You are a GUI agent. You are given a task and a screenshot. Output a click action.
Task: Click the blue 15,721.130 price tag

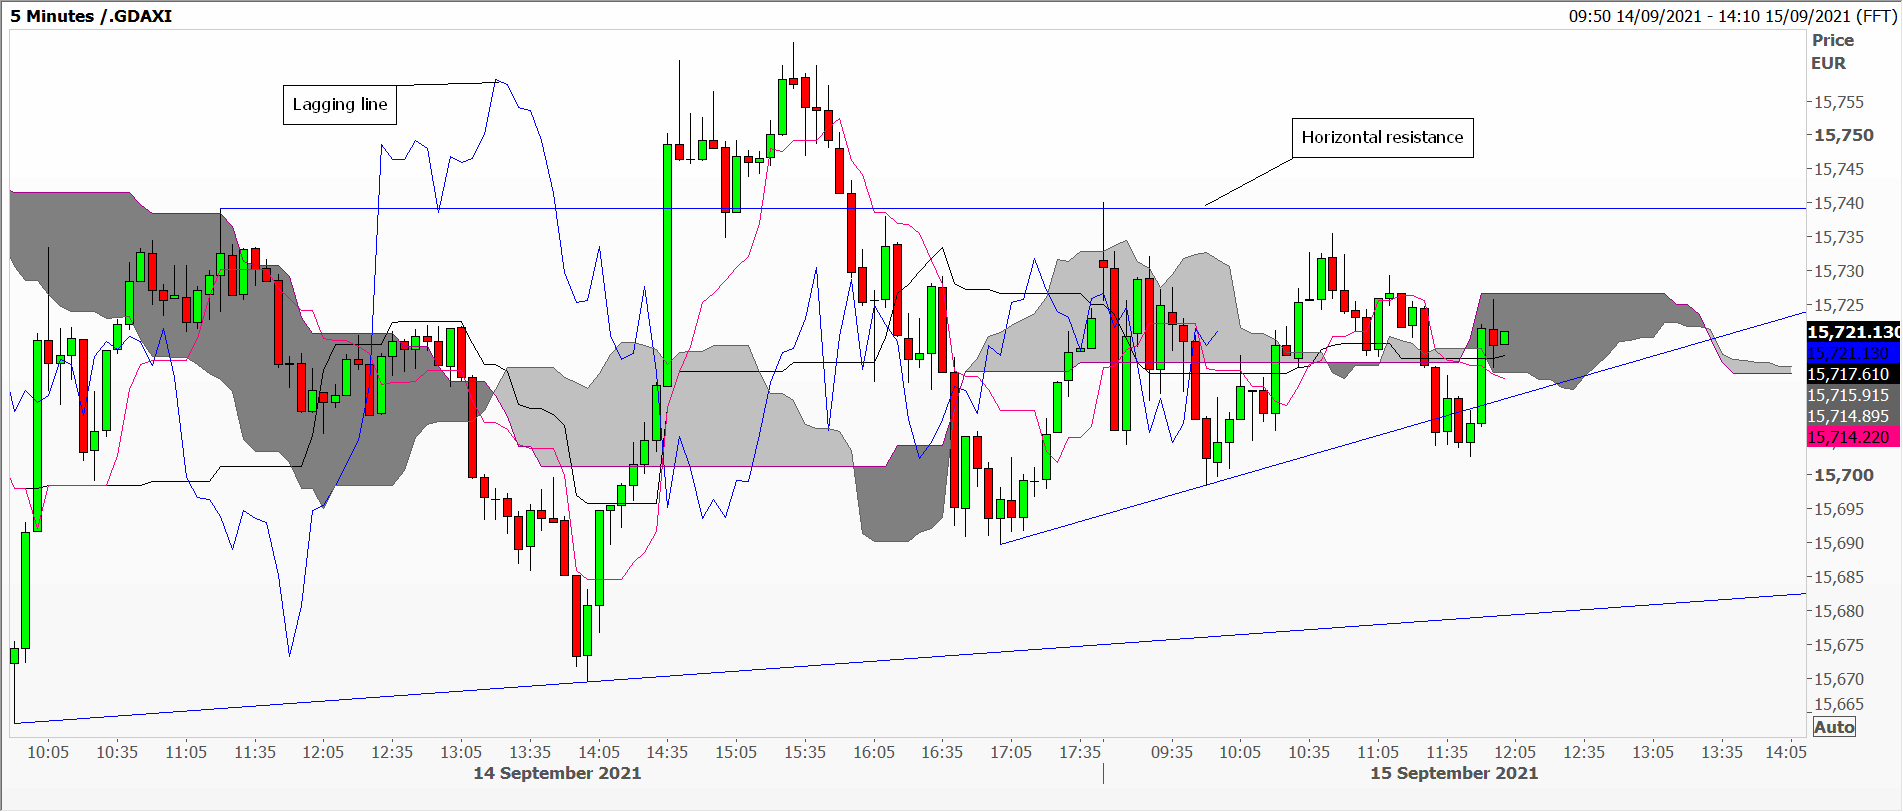1853,352
